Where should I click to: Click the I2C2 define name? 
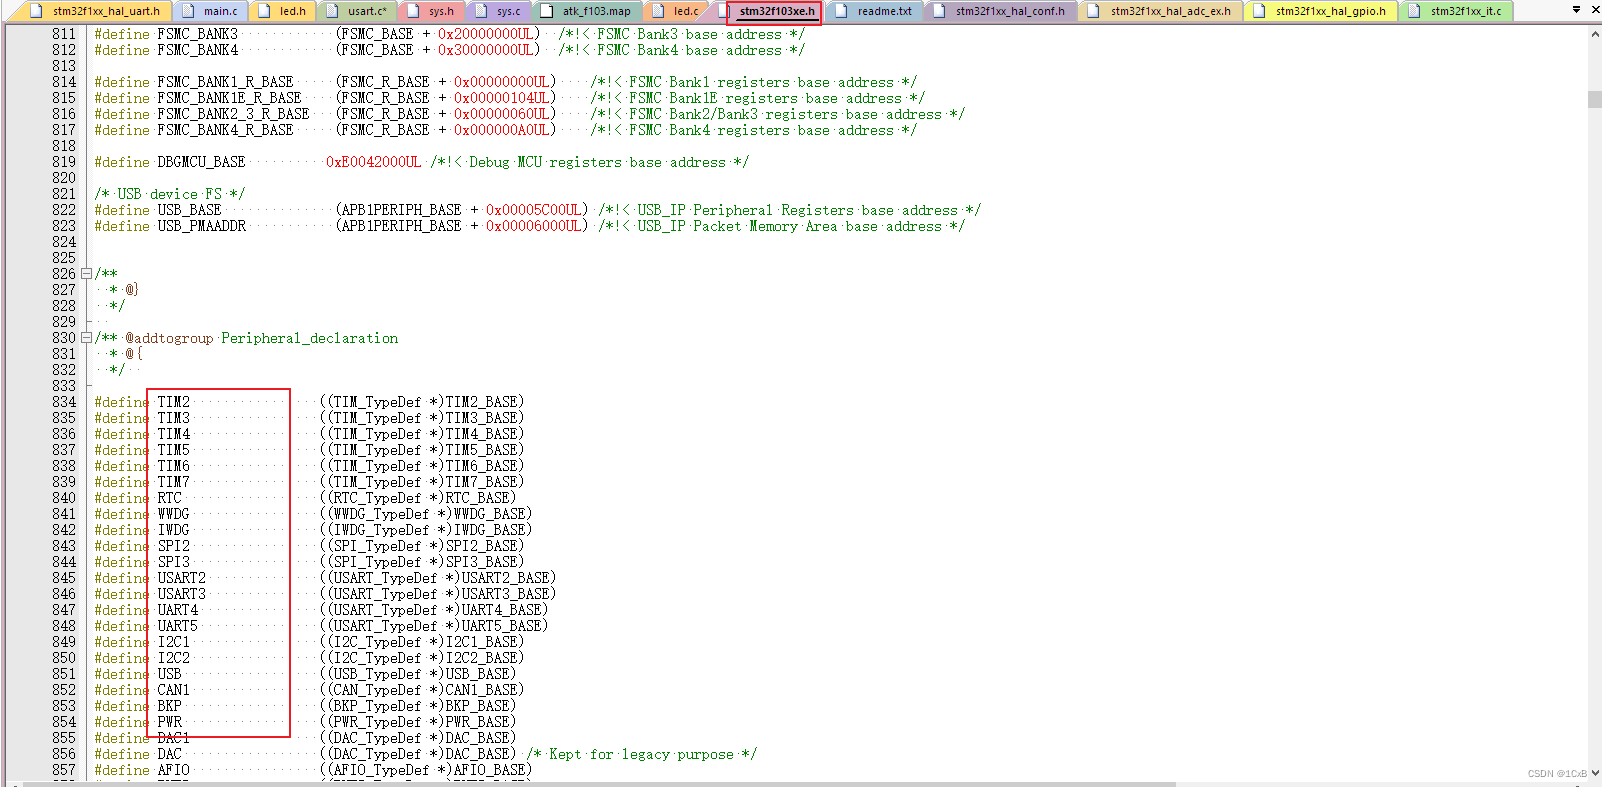click(x=173, y=658)
